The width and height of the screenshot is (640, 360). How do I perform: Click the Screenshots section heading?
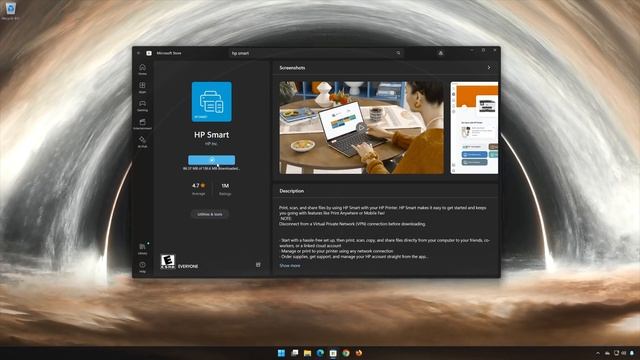(x=292, y=68)
